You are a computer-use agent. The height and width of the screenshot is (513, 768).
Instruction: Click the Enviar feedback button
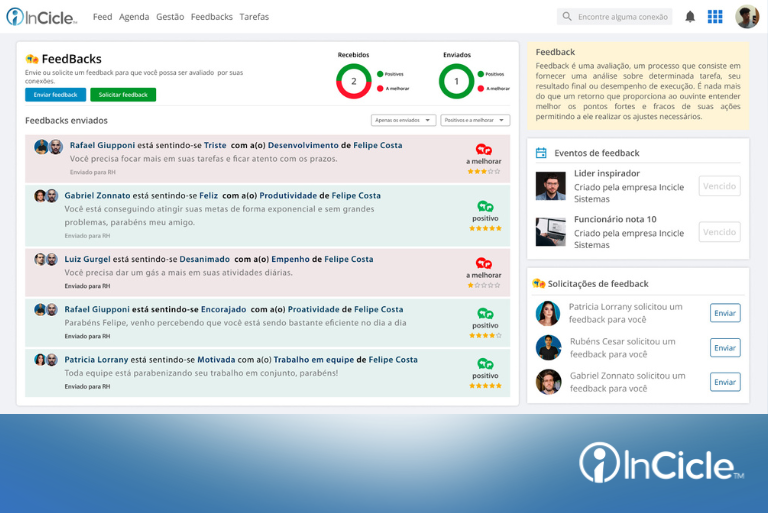[55, 95]
